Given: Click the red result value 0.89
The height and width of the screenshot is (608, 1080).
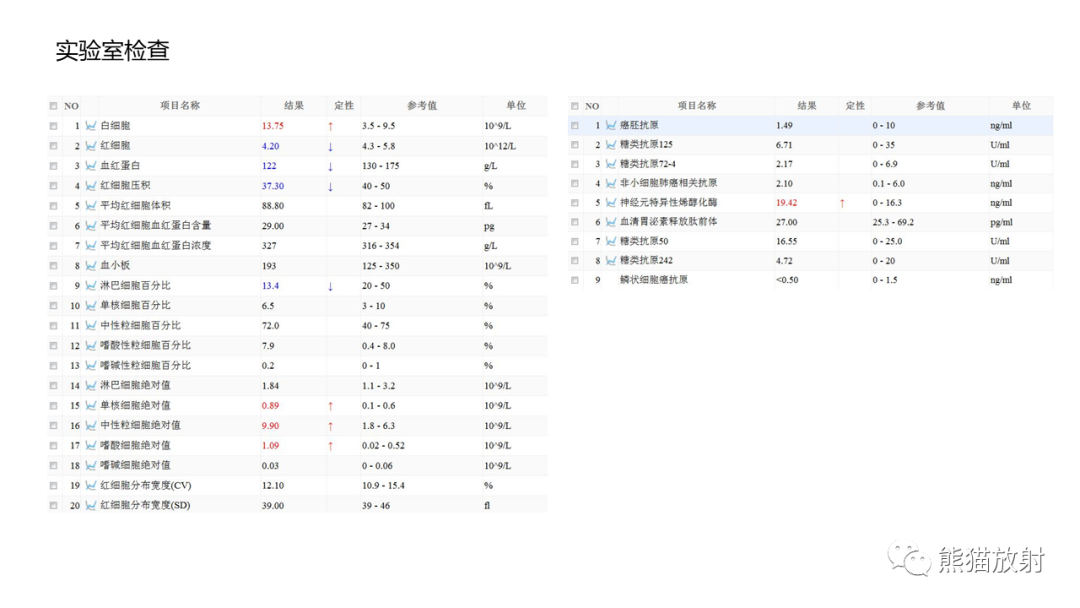Looking at the screenshot, I should (x=270, y=406).
